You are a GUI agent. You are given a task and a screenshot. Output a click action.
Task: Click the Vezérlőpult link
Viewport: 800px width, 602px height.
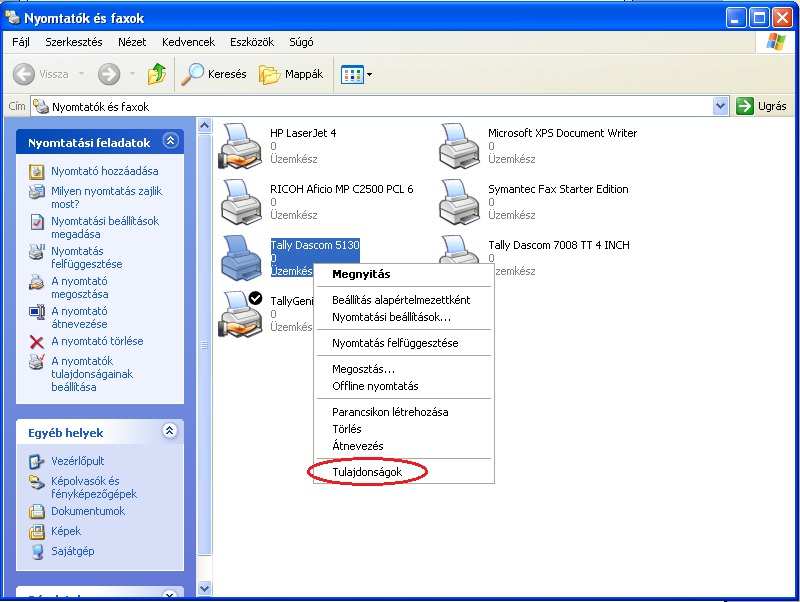78,461
